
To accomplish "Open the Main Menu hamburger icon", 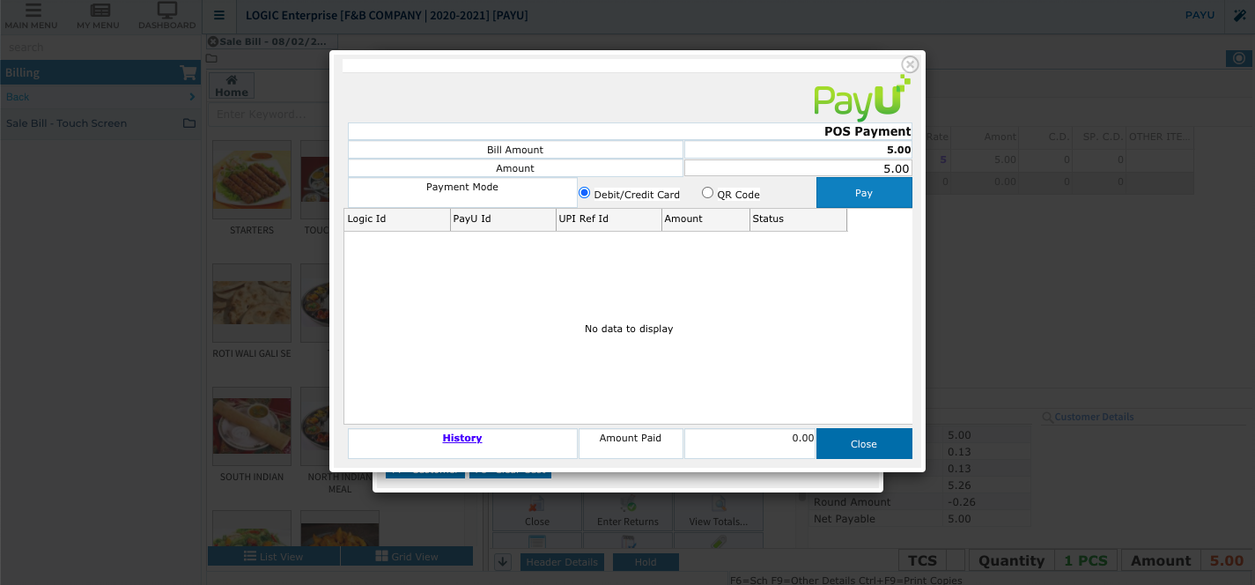I will pos(32,10).
